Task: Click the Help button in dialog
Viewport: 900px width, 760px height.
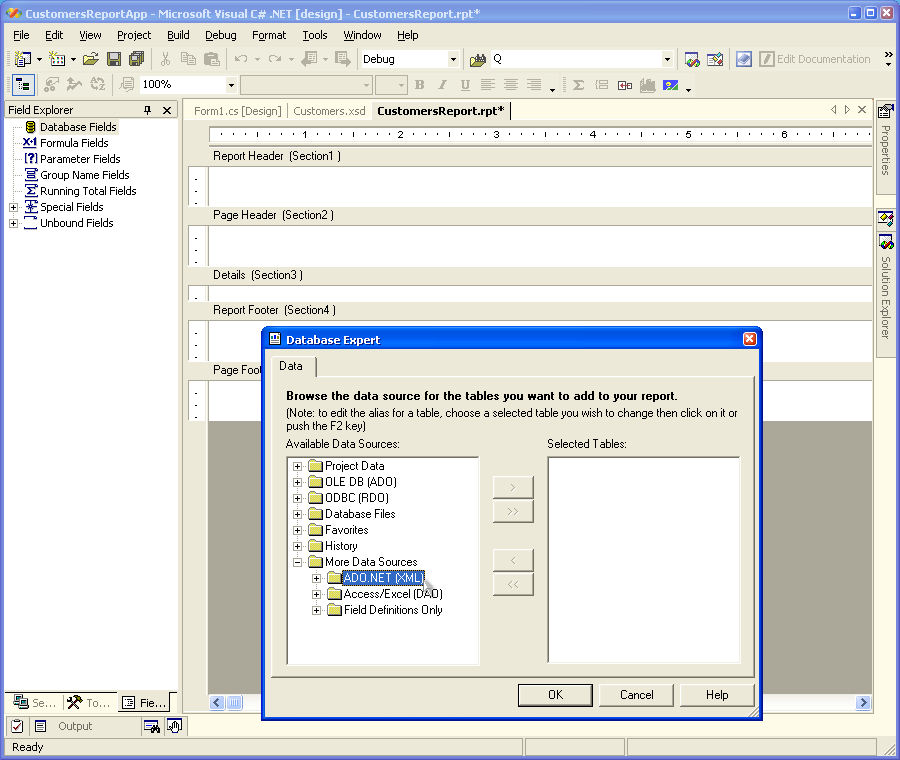Action: point(717,695)
